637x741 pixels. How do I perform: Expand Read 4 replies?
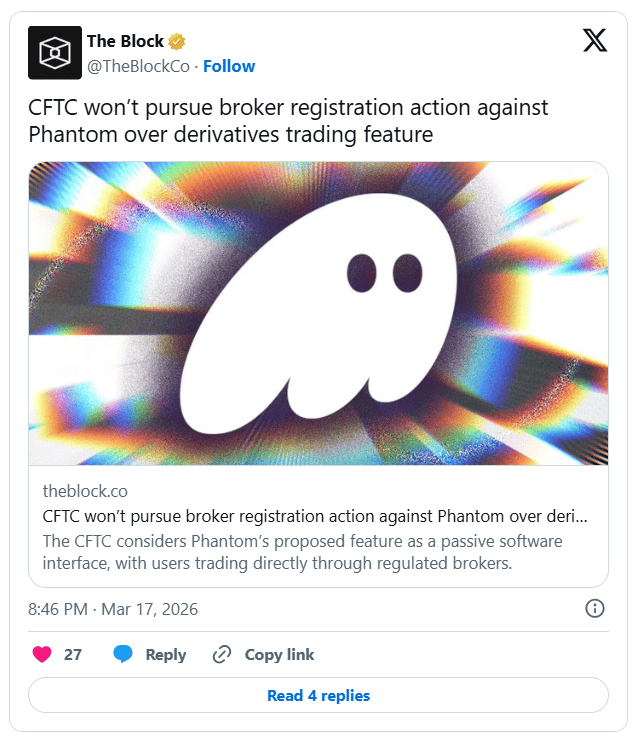click(318, 695)
